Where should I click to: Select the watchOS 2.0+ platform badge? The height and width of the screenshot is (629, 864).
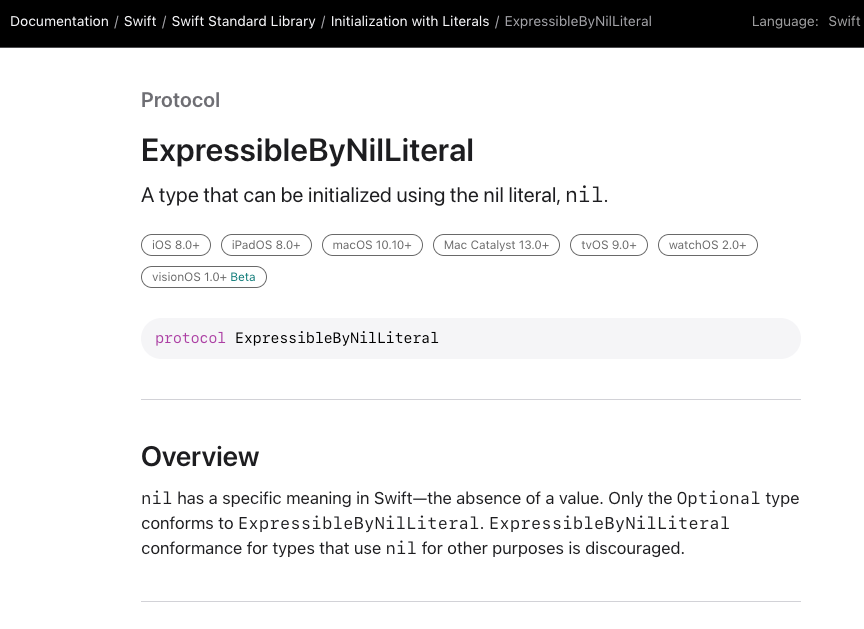707,244
